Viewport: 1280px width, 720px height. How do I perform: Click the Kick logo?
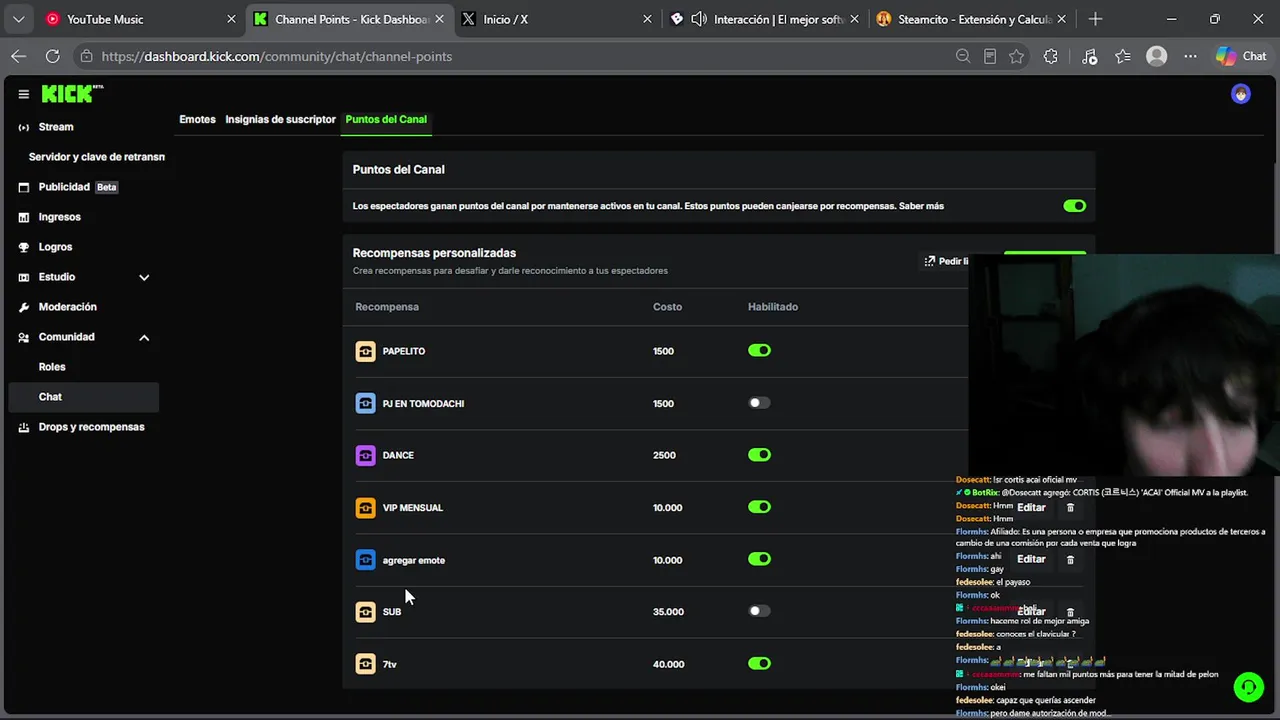coord(72,94)
